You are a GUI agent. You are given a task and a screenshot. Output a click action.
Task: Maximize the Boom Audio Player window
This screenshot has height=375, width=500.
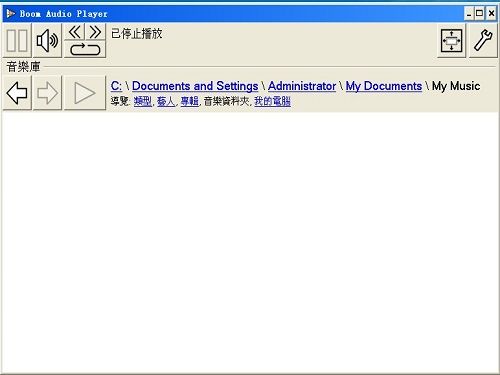click(479, 14)
